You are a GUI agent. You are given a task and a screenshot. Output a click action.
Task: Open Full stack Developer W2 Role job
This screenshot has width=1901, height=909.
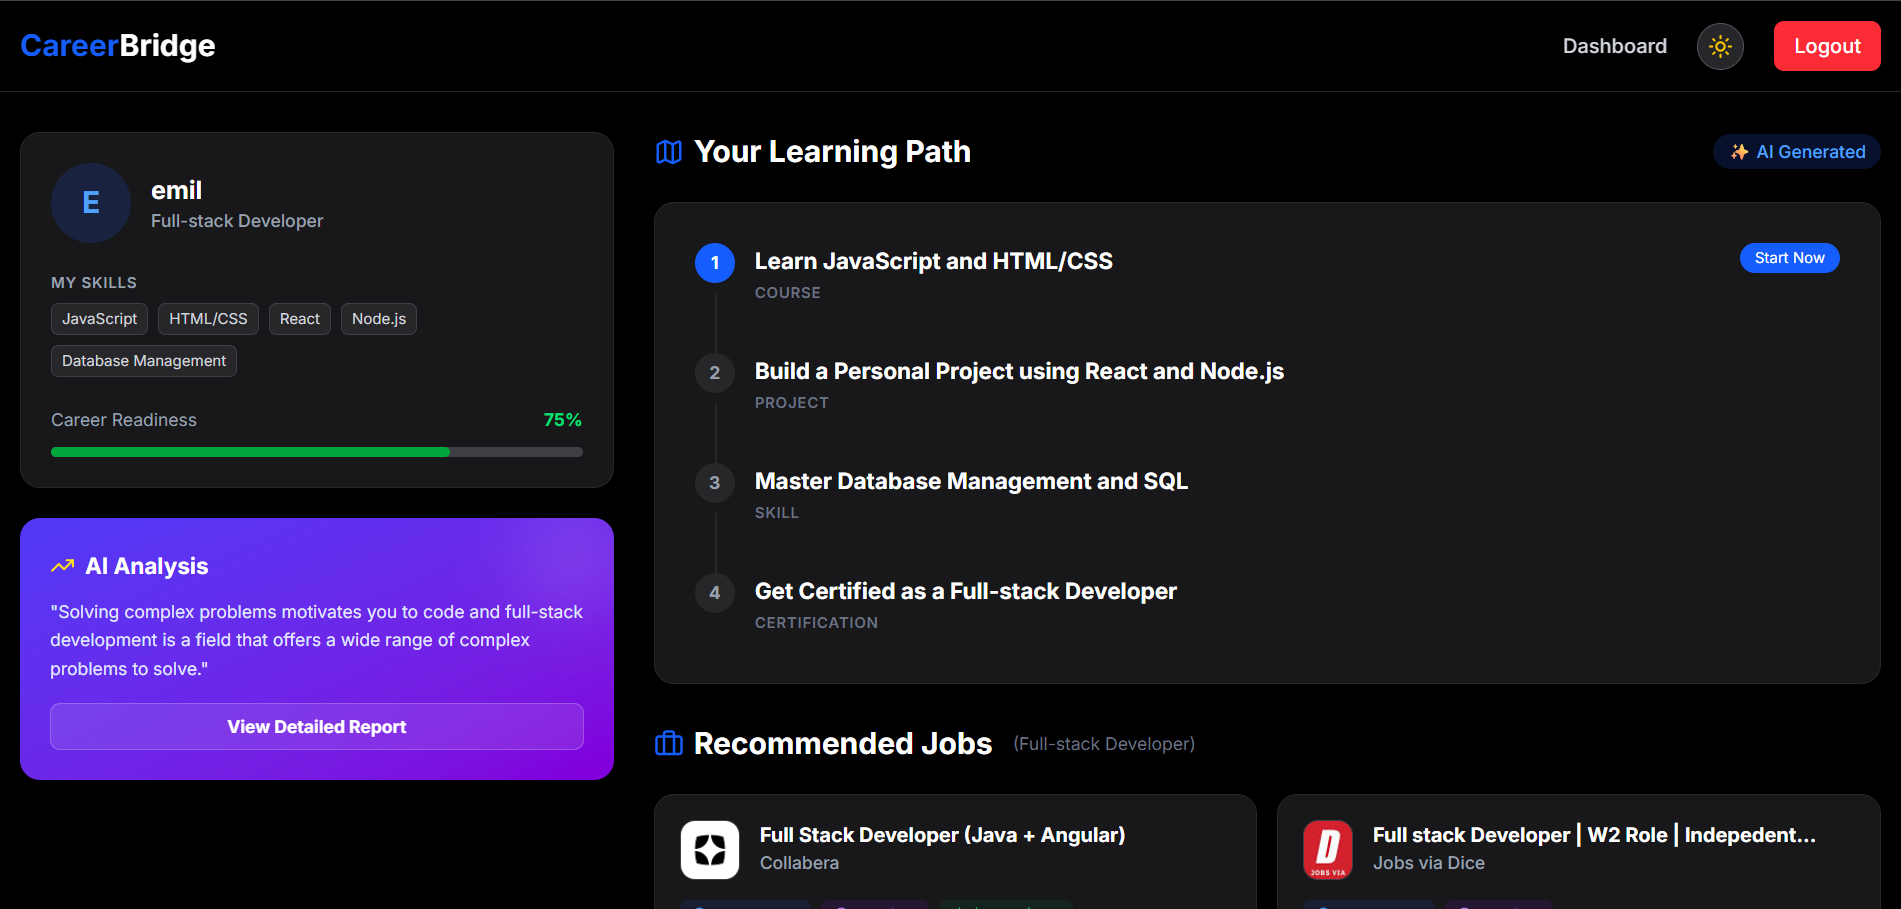(x=1594, y=835)
